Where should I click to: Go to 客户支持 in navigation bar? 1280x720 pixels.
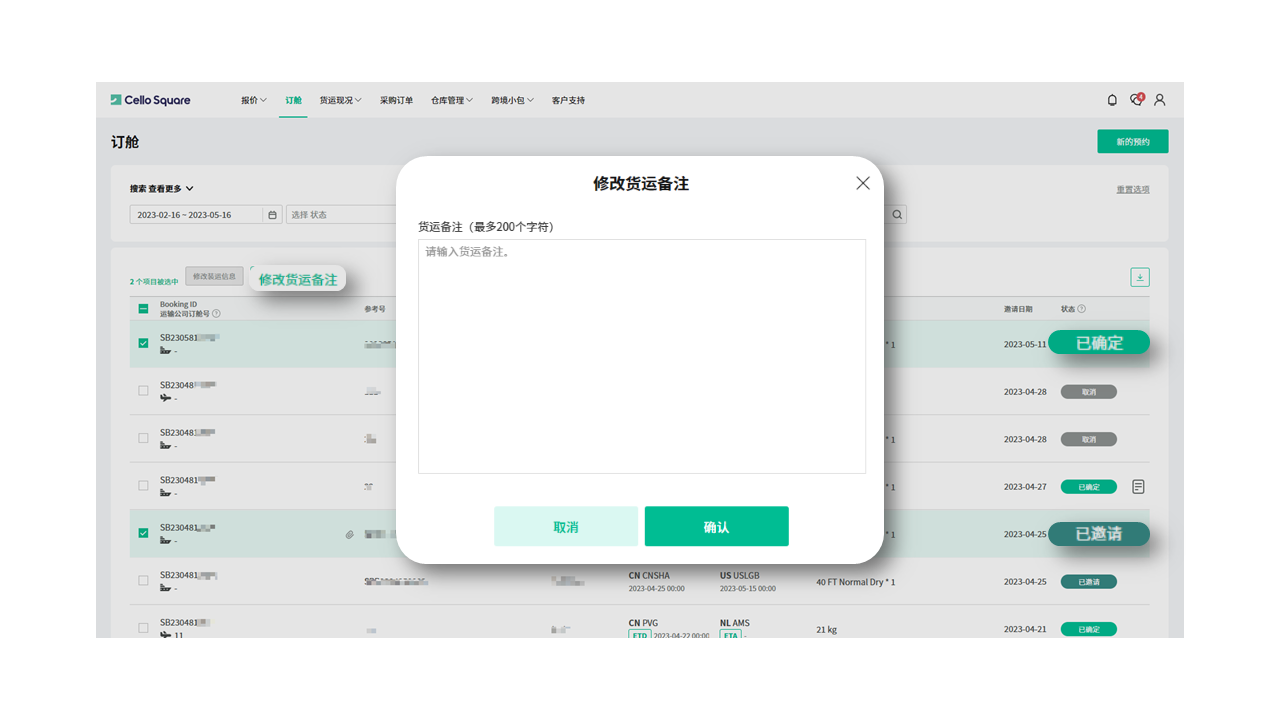[x=568, y=100]
